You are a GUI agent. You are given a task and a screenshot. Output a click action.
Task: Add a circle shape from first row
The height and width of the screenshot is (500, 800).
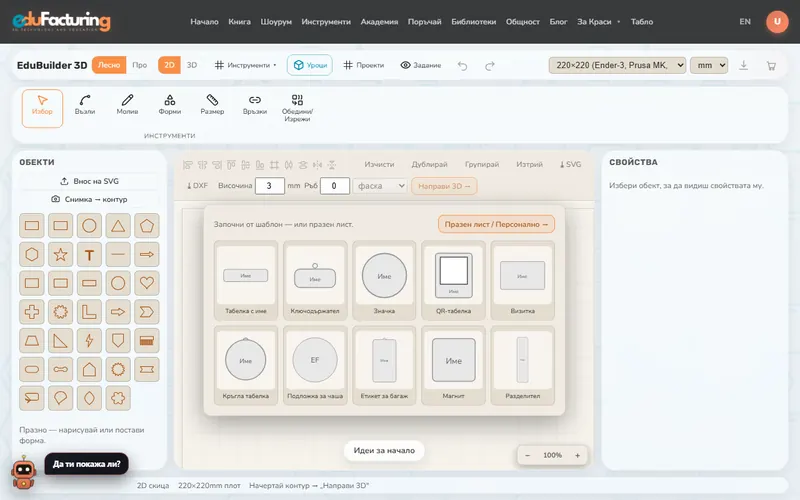[x=89, y=226]
